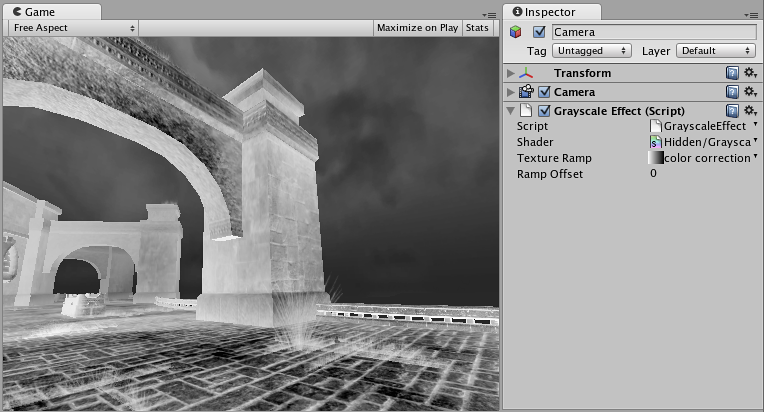Screen dimensions: 764x412
Task: Click the Shader property label
Action: [535, 142]
